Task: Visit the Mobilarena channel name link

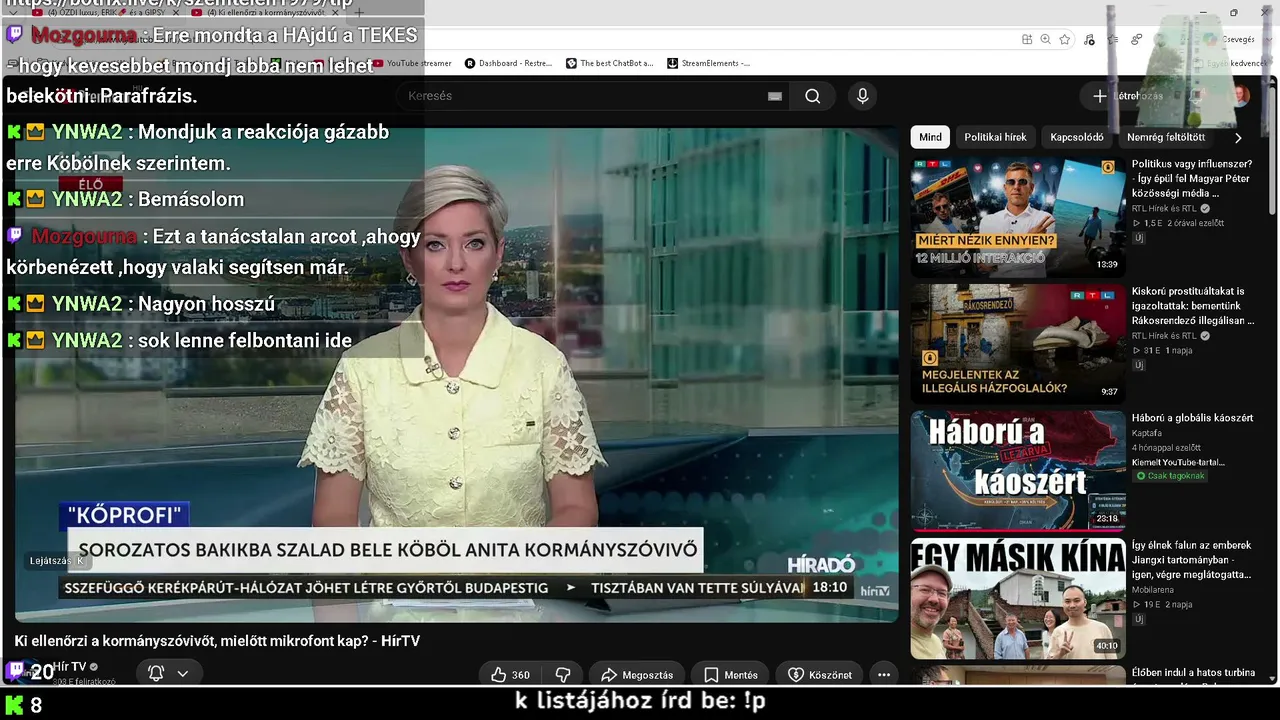Action: (1153, 590)
